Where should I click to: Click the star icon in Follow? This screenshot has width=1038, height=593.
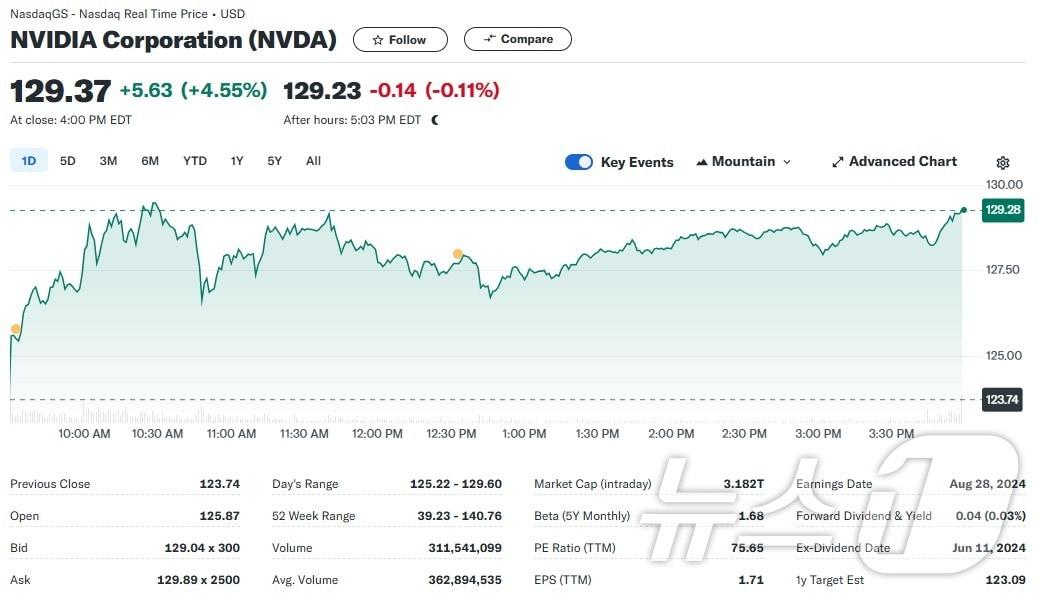click(377, 40)
